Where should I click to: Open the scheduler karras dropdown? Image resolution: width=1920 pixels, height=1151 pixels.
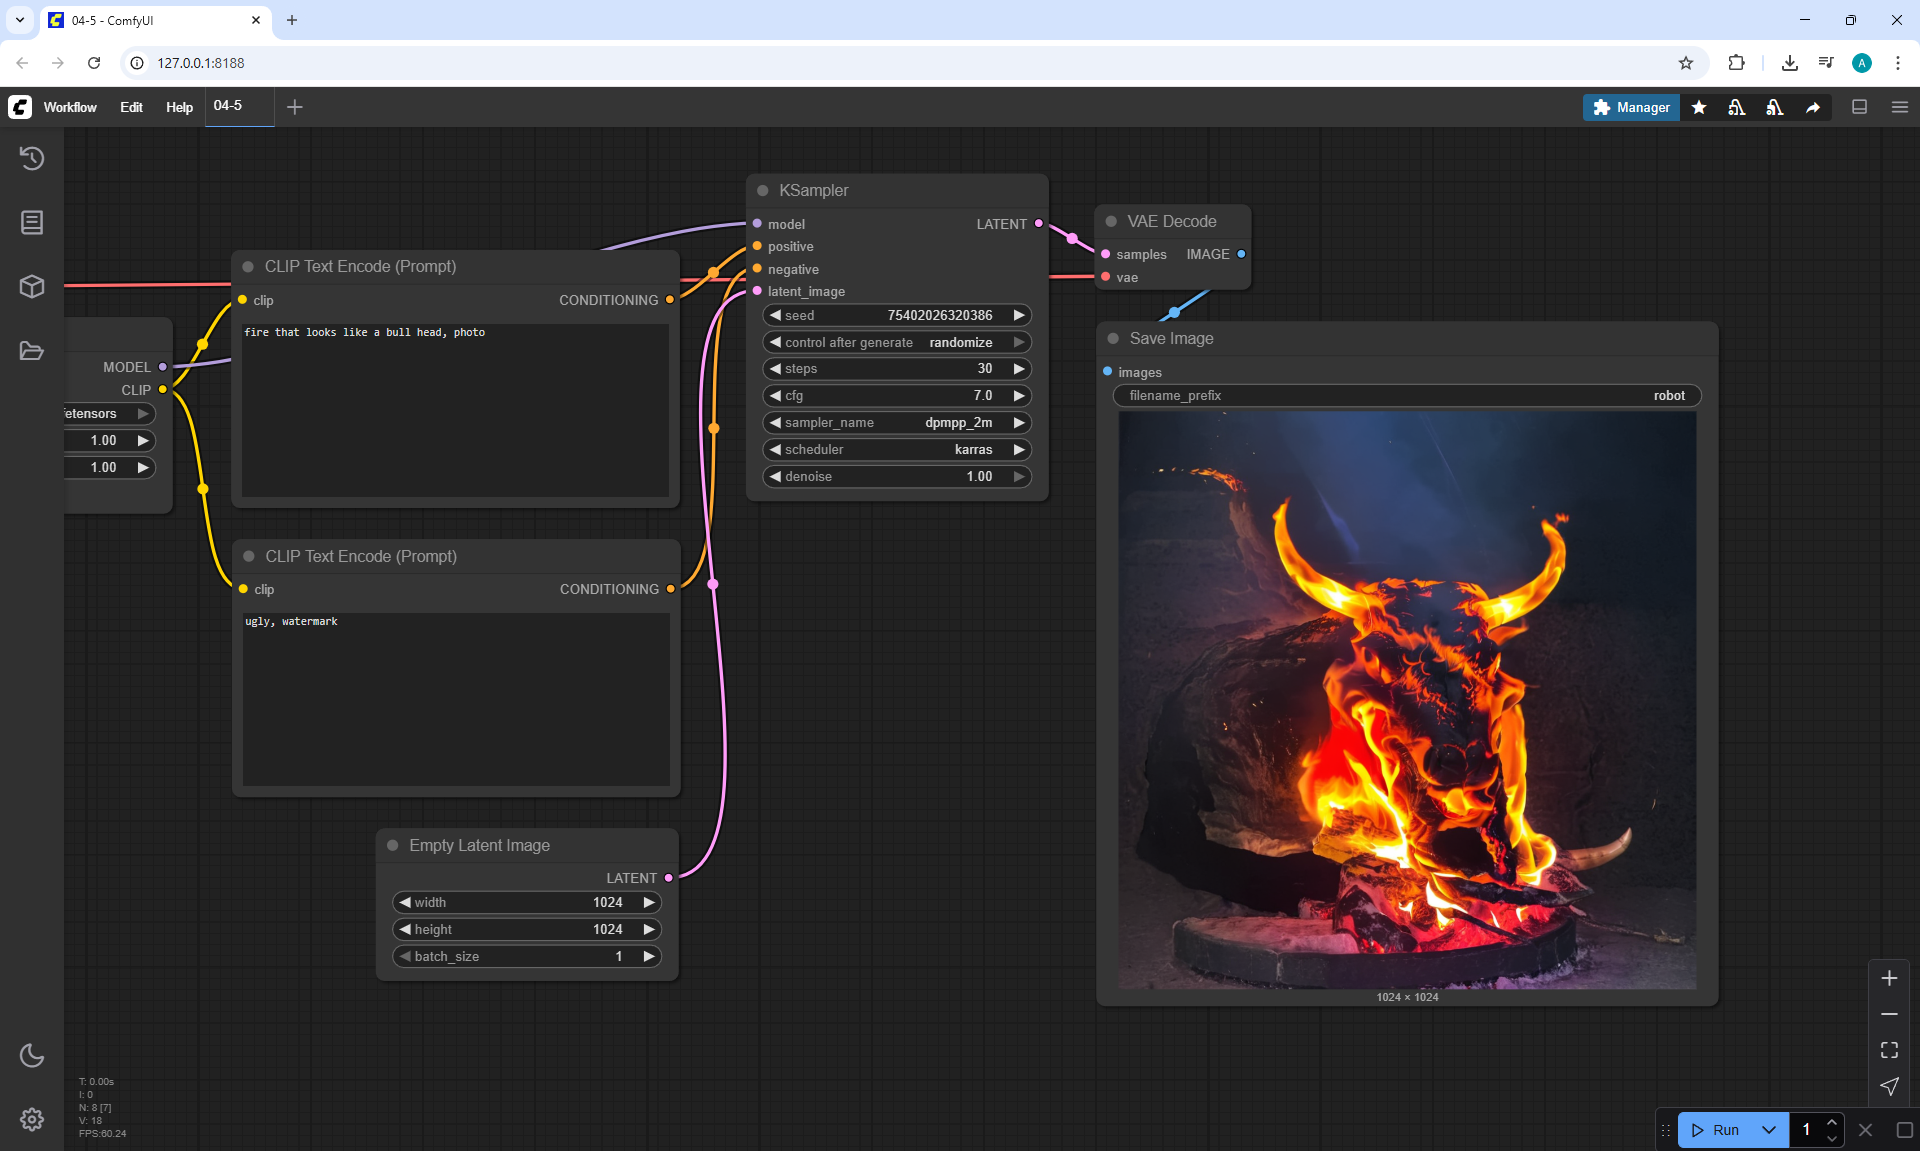point(896,450)
